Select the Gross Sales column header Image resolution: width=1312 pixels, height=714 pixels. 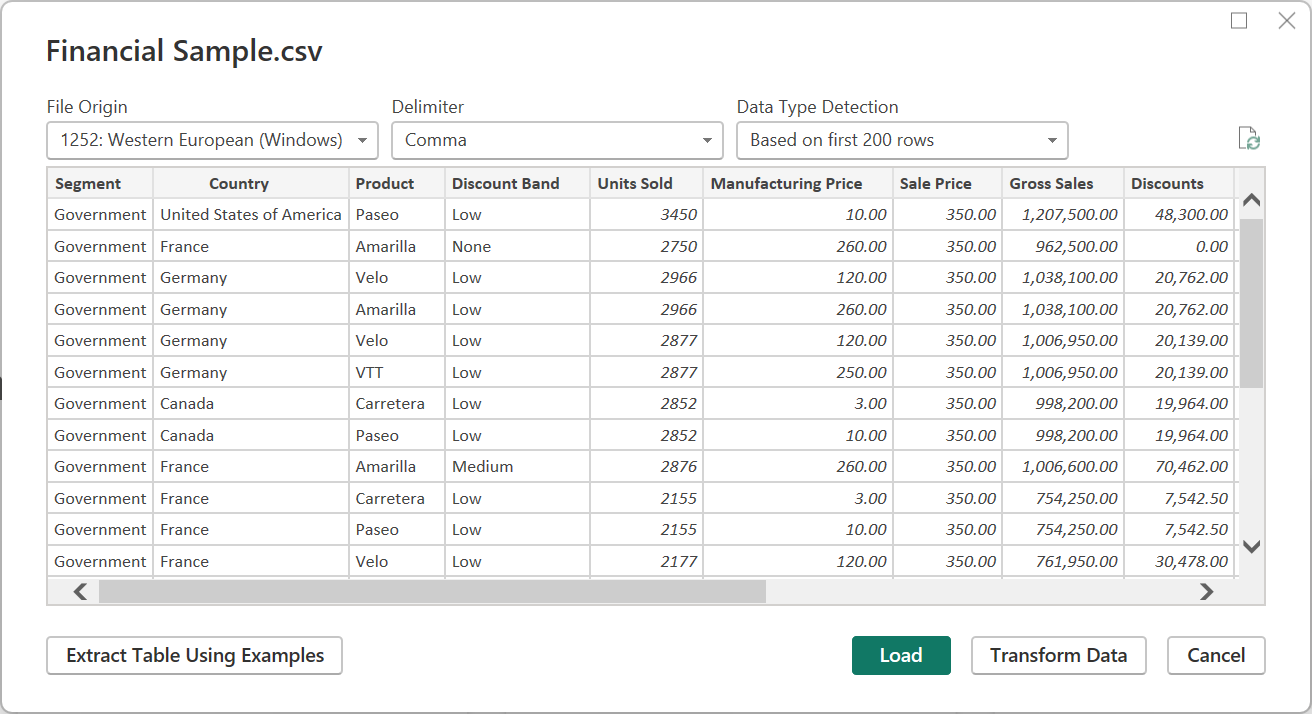coord(1062,184)
